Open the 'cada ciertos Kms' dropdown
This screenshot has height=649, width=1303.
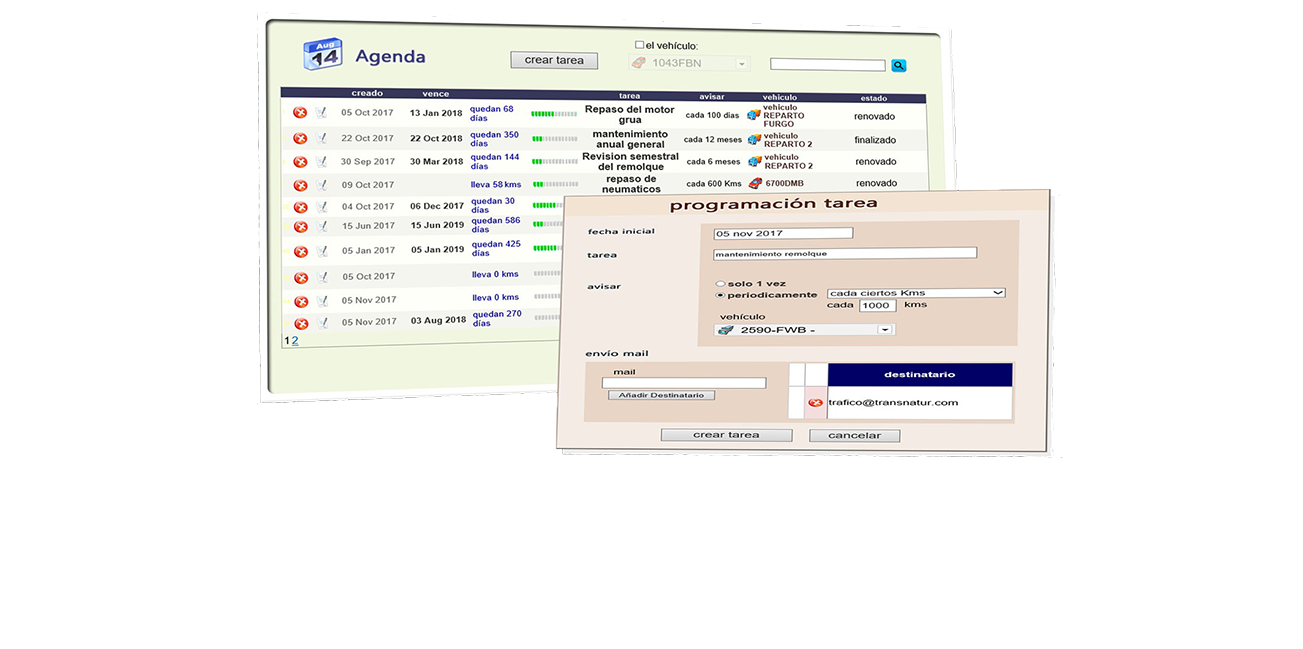[916, 292]
